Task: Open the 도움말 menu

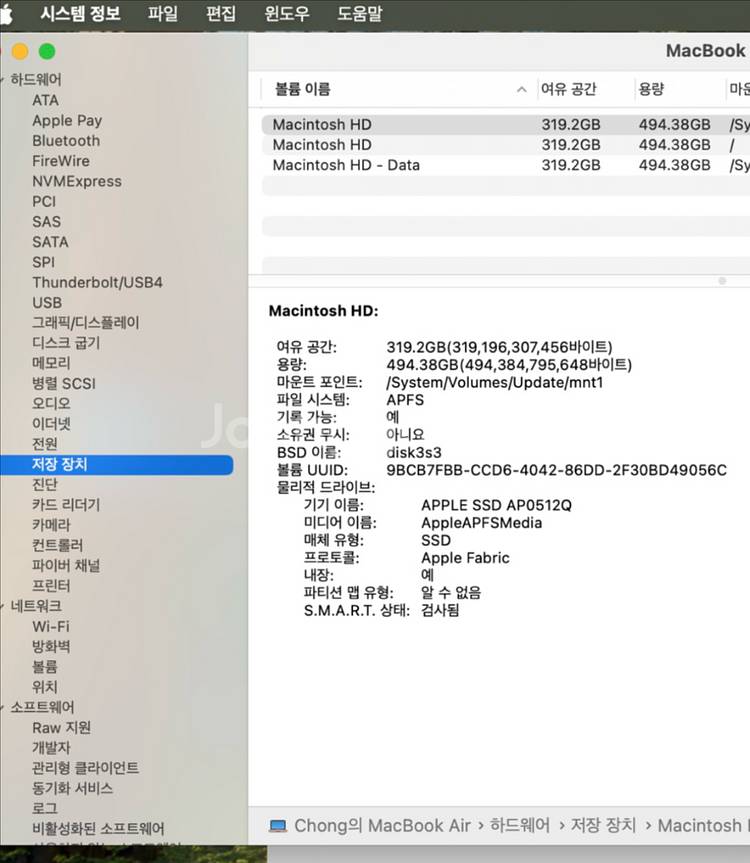Action: coord(359,13)
